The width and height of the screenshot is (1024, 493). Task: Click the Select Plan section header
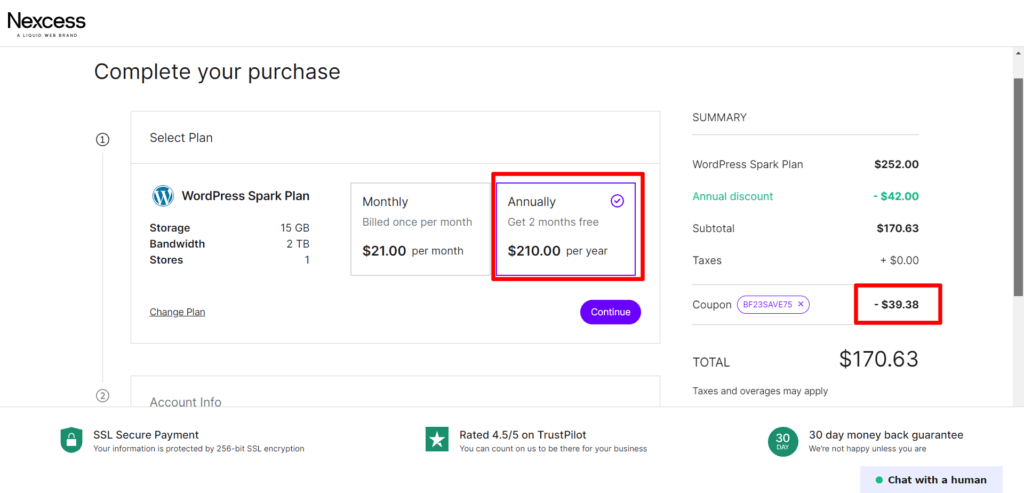[x=395, y=138]
